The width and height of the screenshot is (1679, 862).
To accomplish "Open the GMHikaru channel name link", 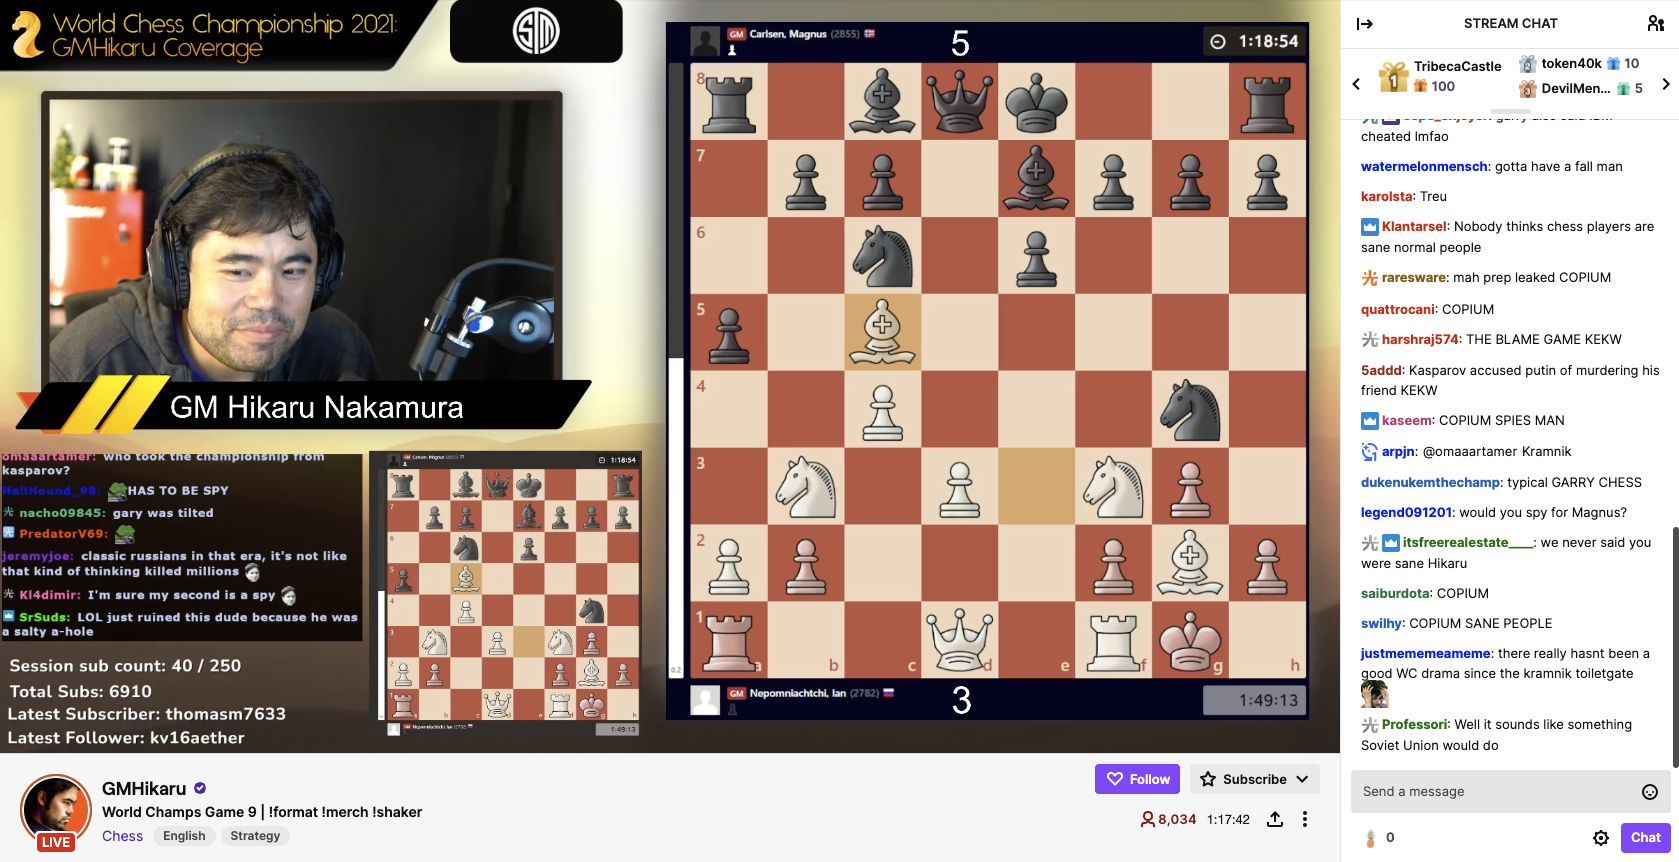I will point(144,788).
